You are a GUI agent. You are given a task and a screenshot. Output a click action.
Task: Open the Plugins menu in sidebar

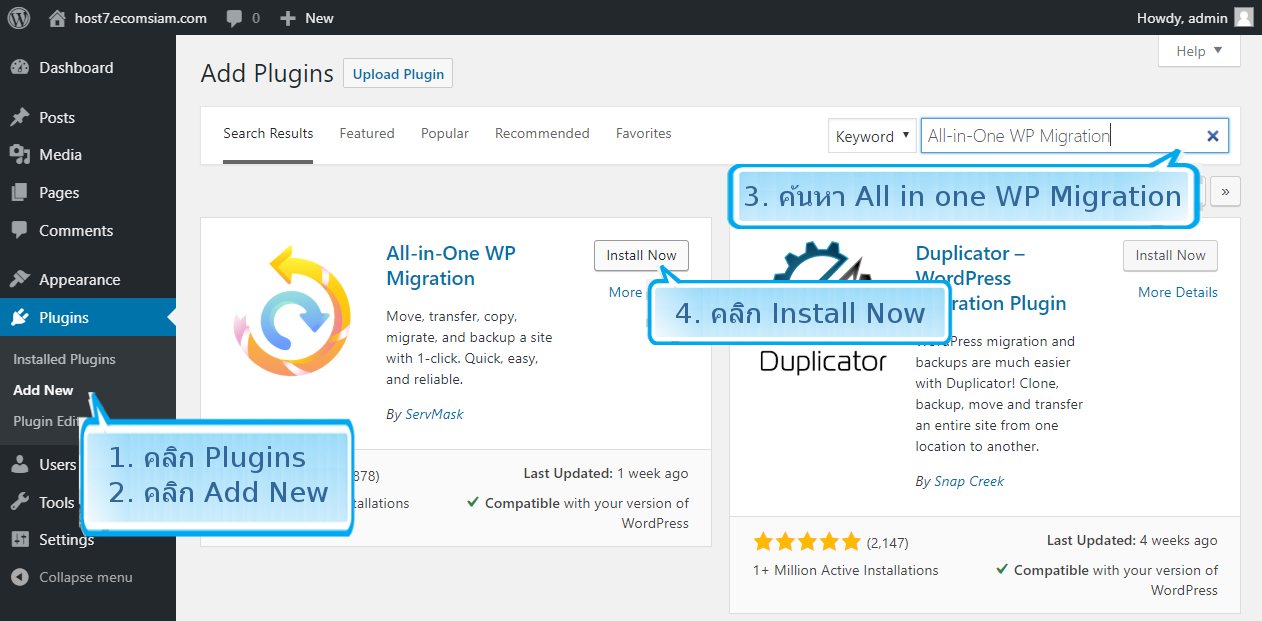(88, 318)
